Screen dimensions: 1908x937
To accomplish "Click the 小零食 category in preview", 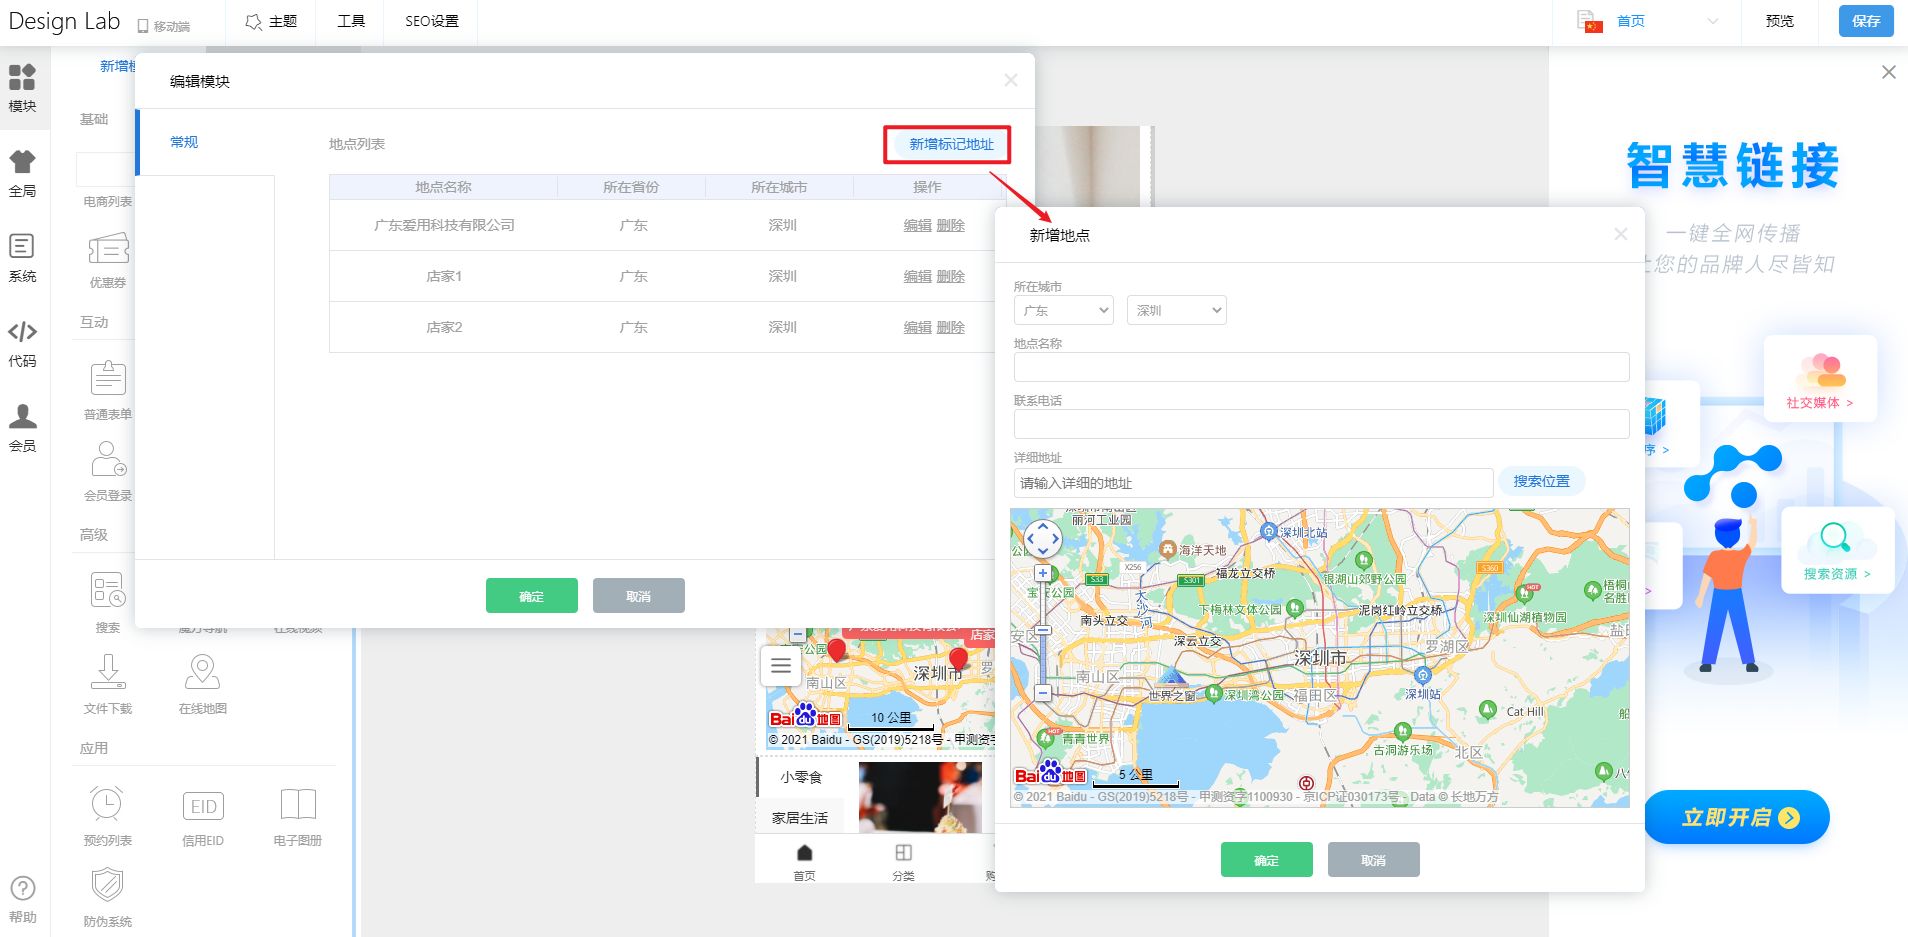I will point(801,777).
